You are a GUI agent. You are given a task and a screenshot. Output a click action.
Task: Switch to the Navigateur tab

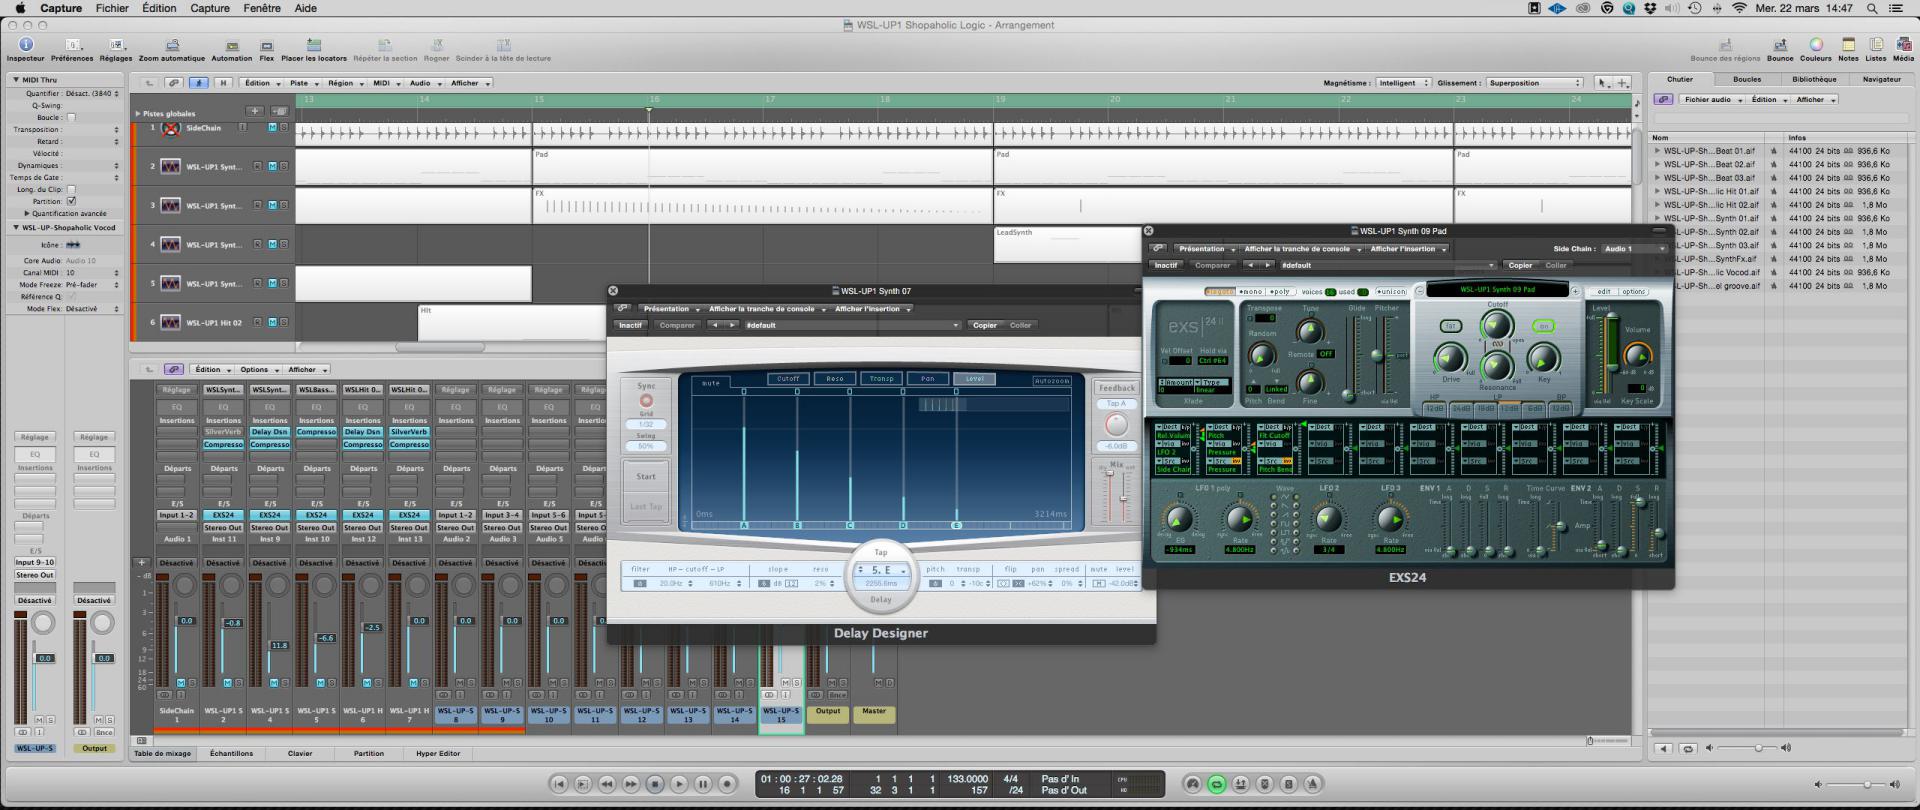point(1881,79)
